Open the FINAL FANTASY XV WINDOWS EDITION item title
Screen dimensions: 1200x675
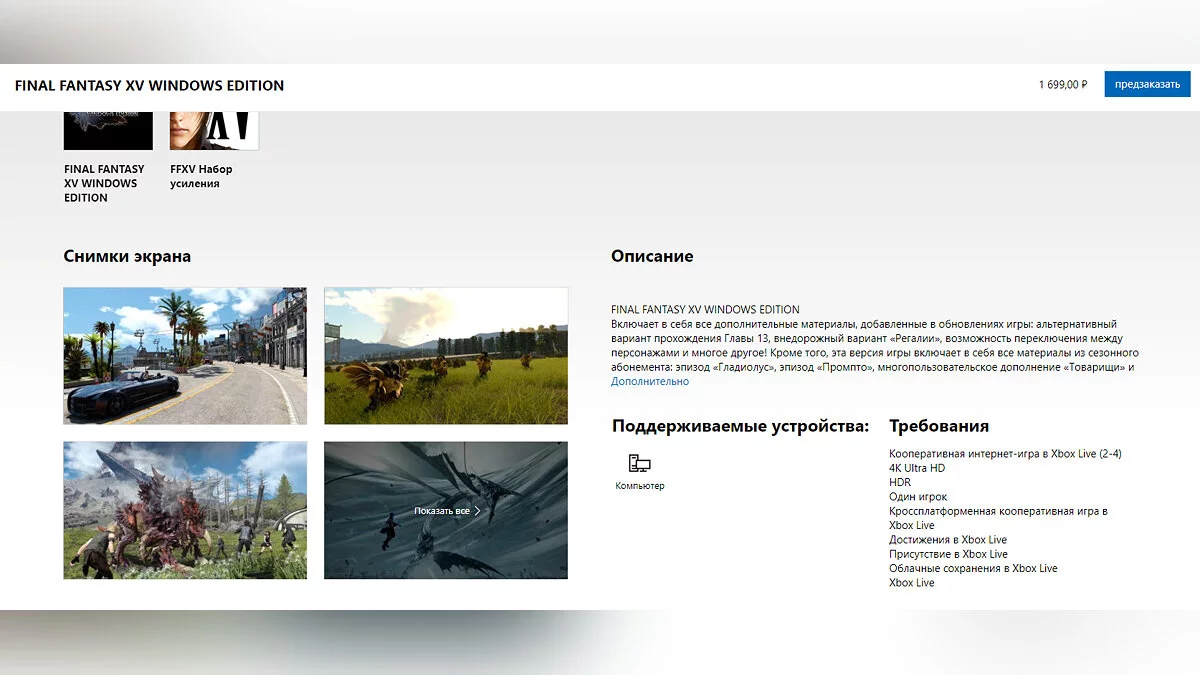coord(104,183)
